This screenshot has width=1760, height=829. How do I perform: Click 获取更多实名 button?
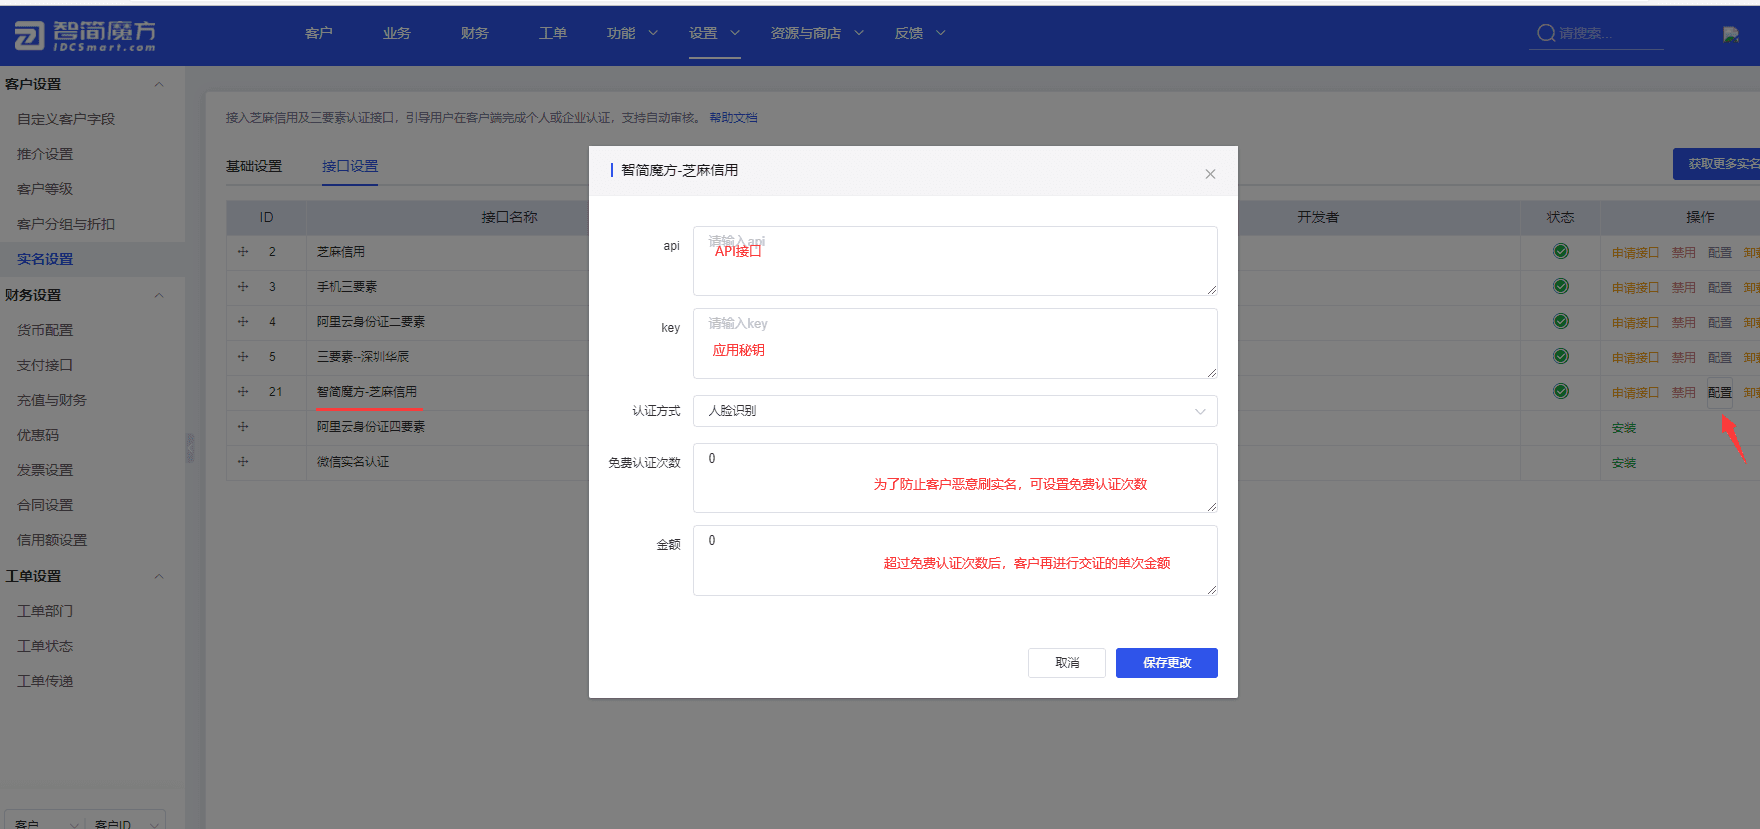(1716, 164)
